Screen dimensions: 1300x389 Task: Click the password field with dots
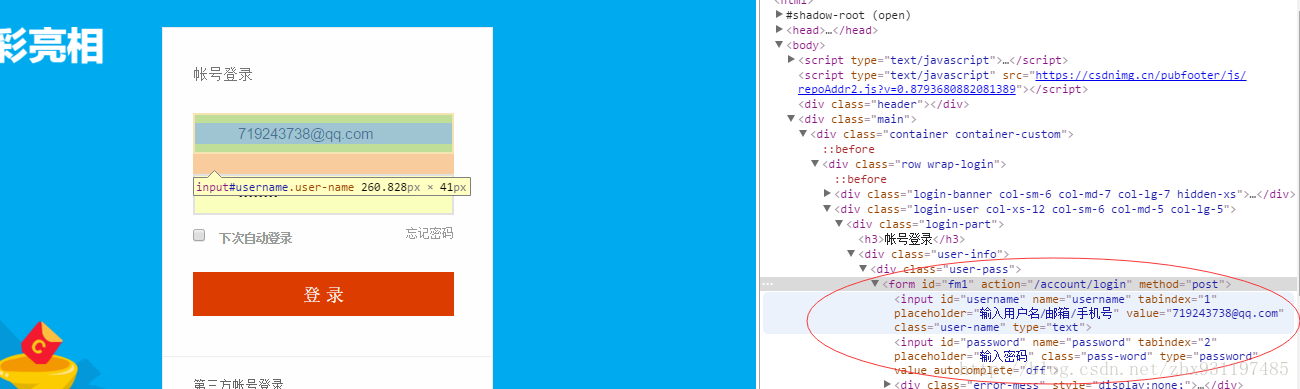323,195
